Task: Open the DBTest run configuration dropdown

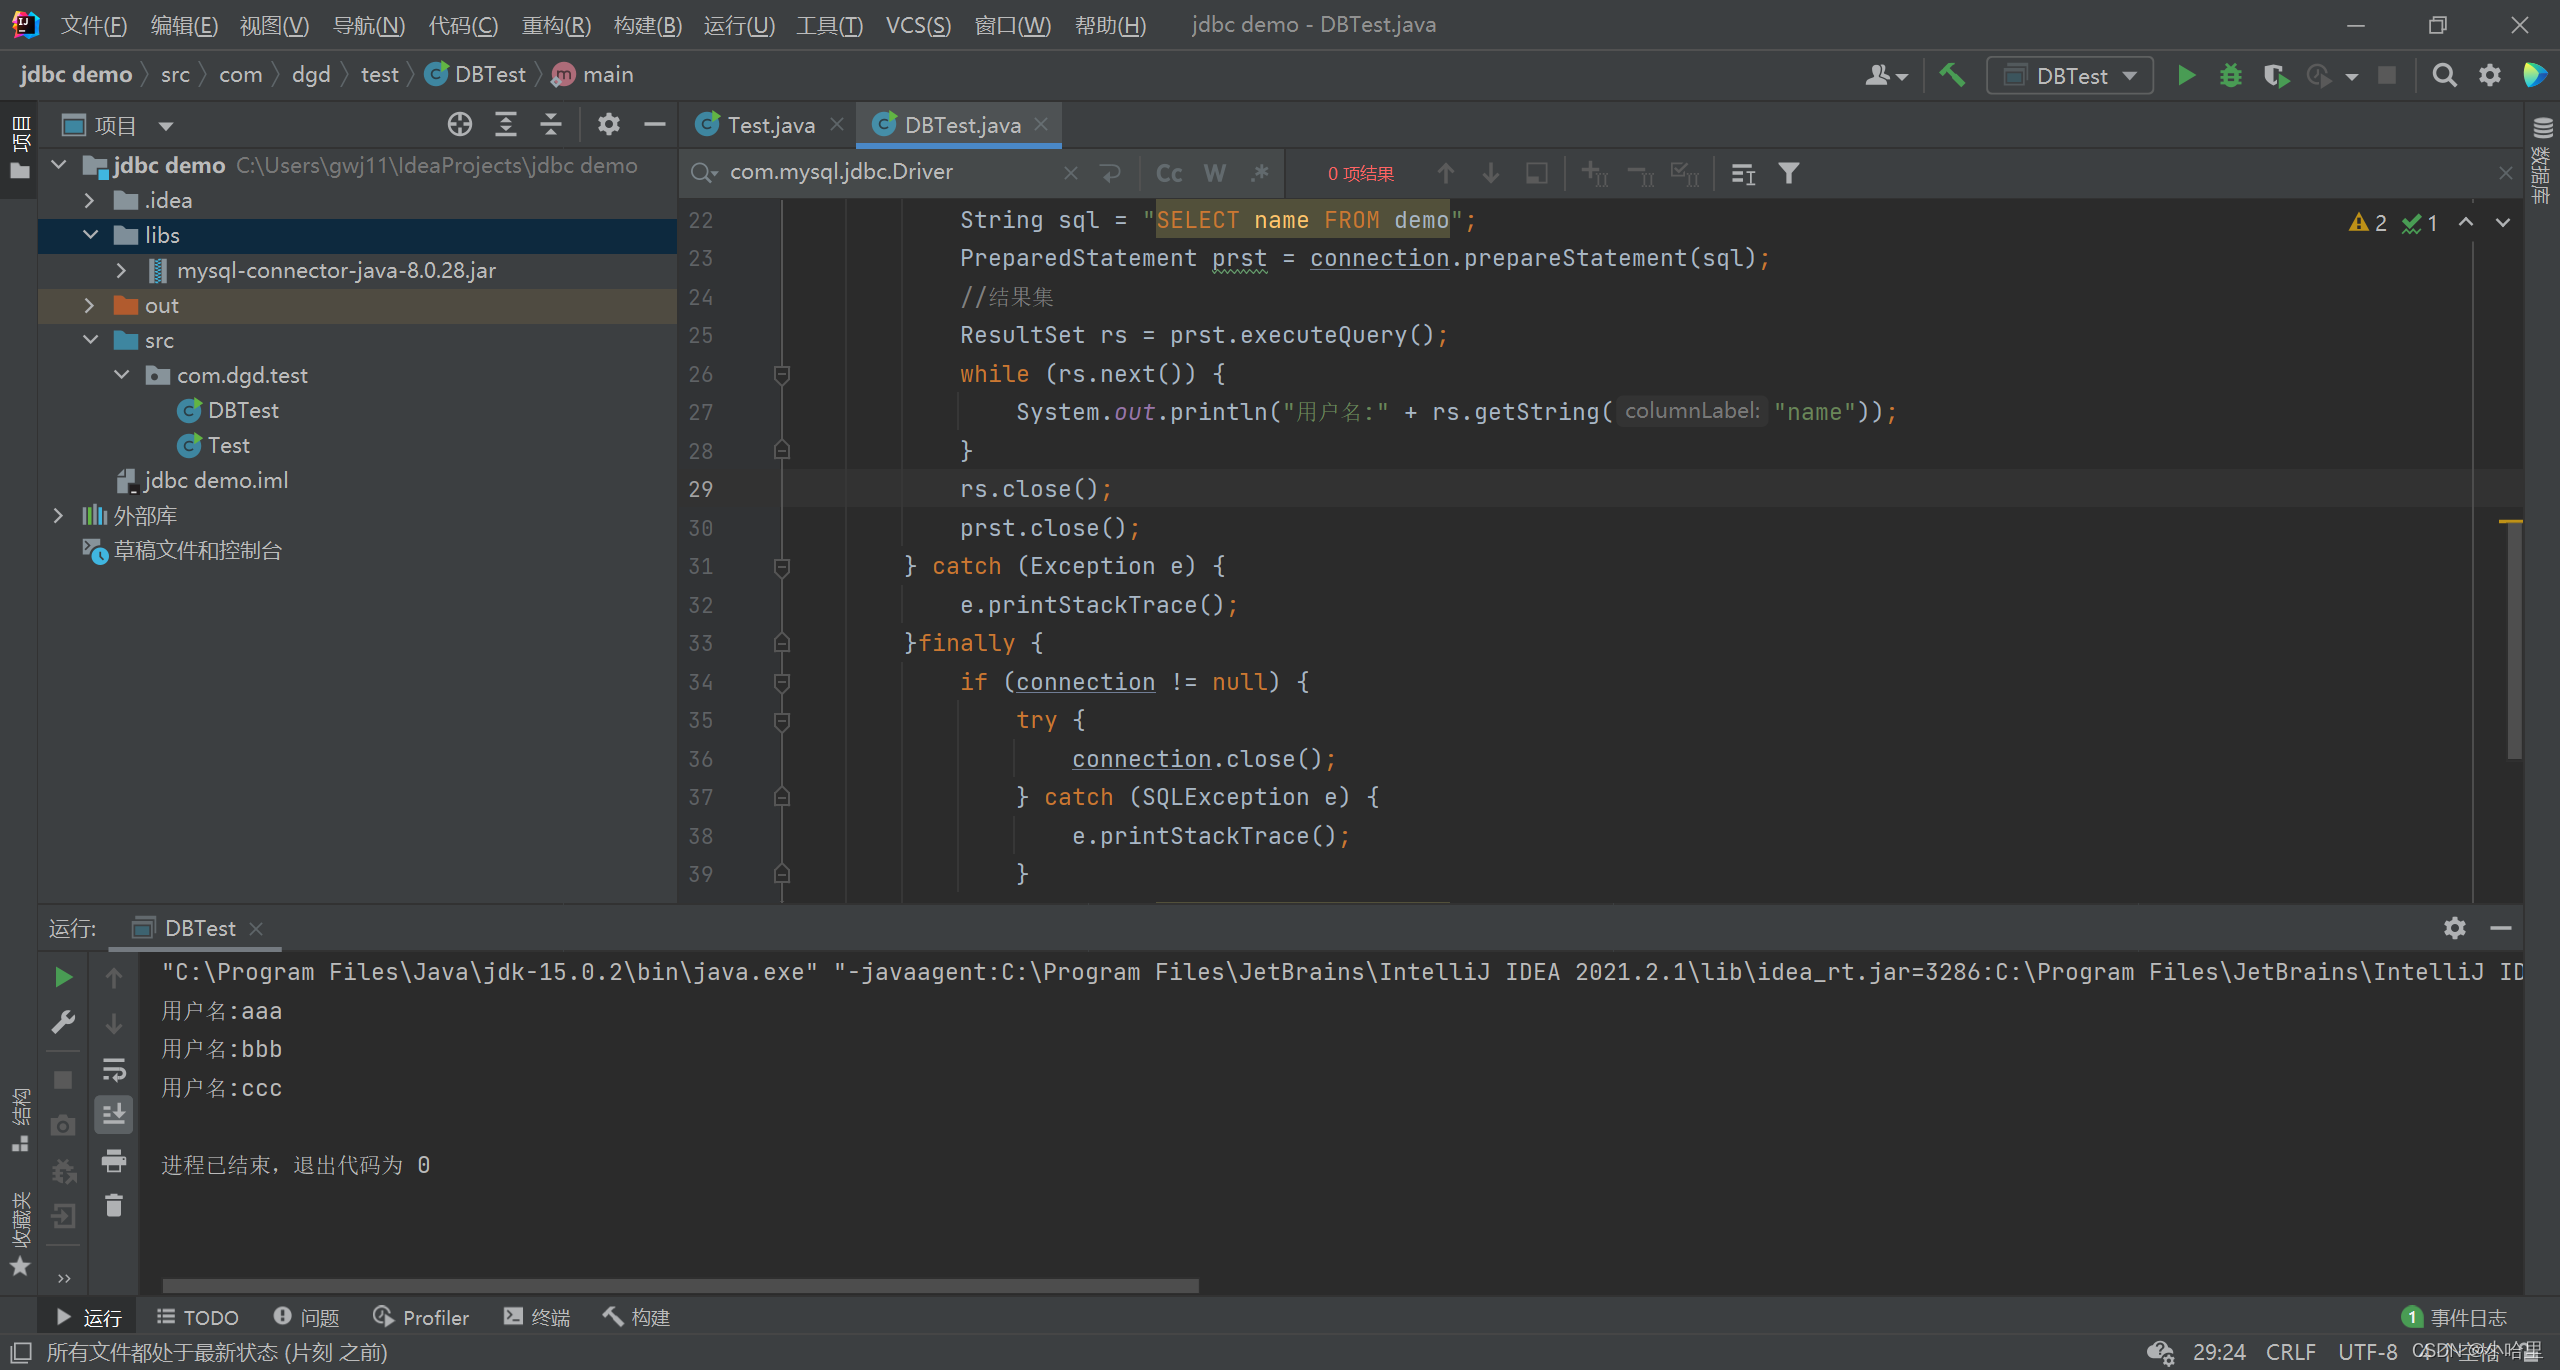Action: pyautogui.click(x=2070, y=76)
